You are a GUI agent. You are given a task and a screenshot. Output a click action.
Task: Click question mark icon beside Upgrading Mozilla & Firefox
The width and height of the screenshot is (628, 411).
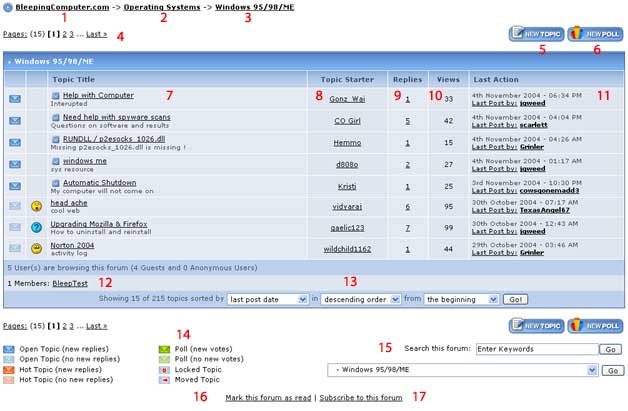point(36,228)
